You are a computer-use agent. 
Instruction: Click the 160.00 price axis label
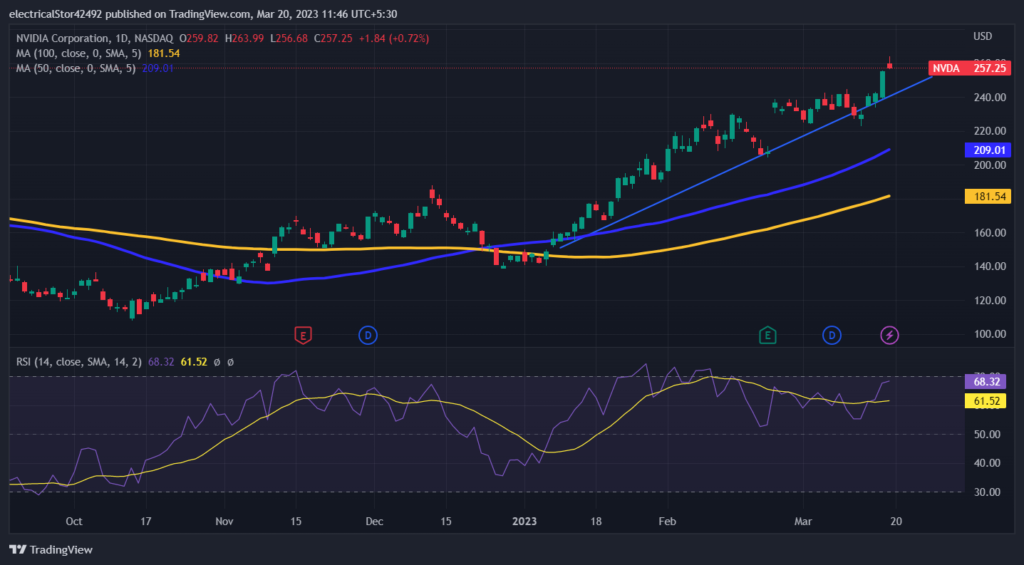[x=989, y=233]
